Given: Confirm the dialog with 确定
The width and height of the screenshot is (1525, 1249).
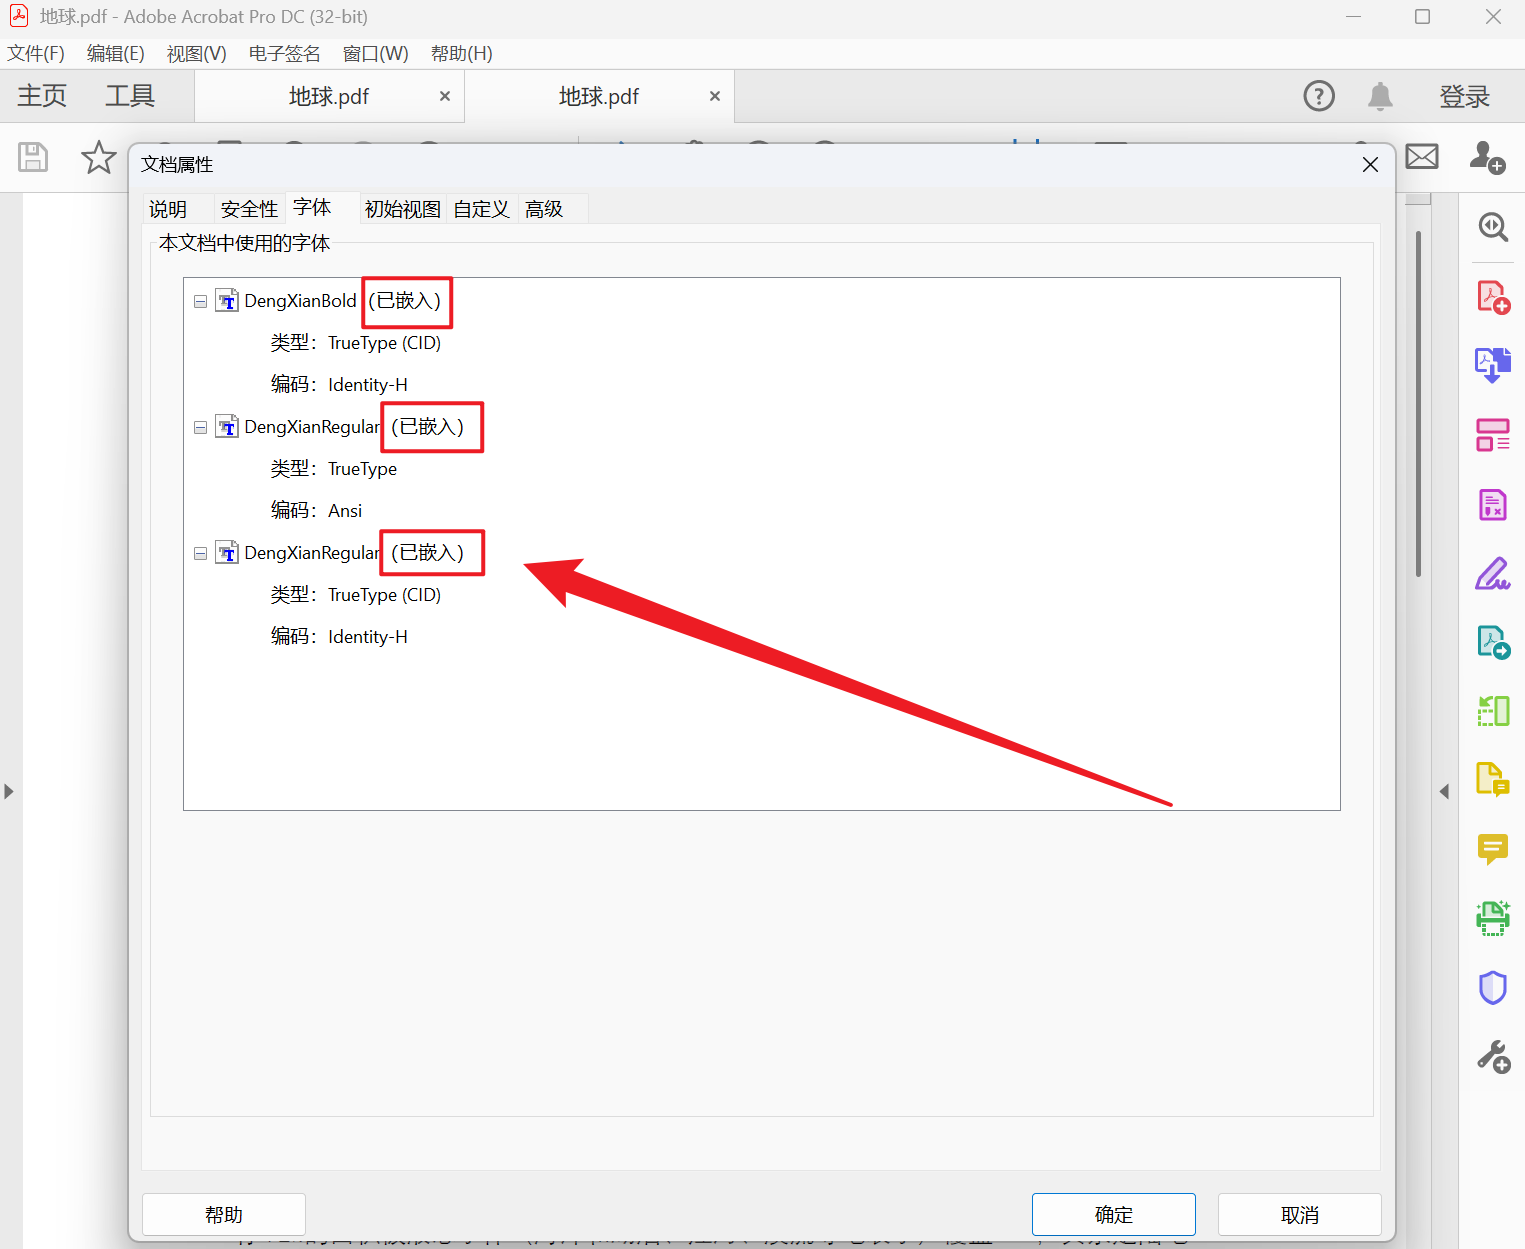Looking at the screenshot, I should [x=1113, y=1214].
